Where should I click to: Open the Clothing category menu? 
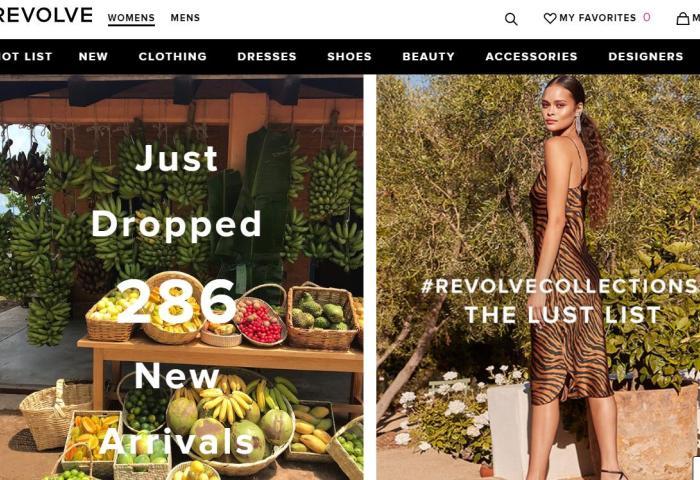click(x=173, y=56)
